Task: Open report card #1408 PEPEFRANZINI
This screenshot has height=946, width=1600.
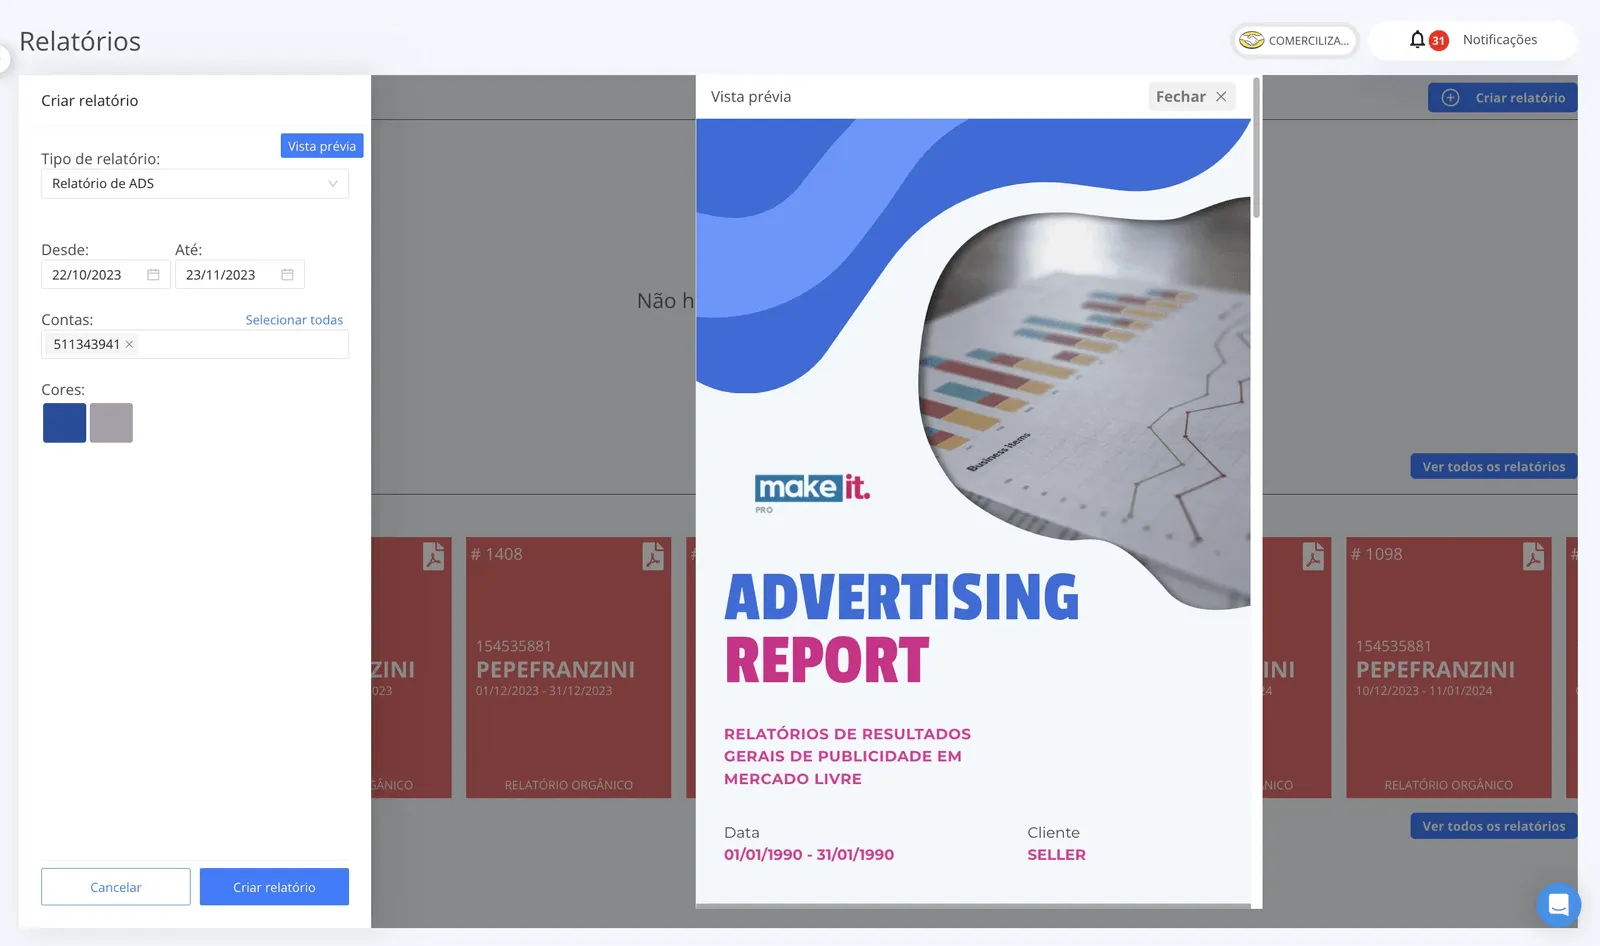Action: point(568,668)
